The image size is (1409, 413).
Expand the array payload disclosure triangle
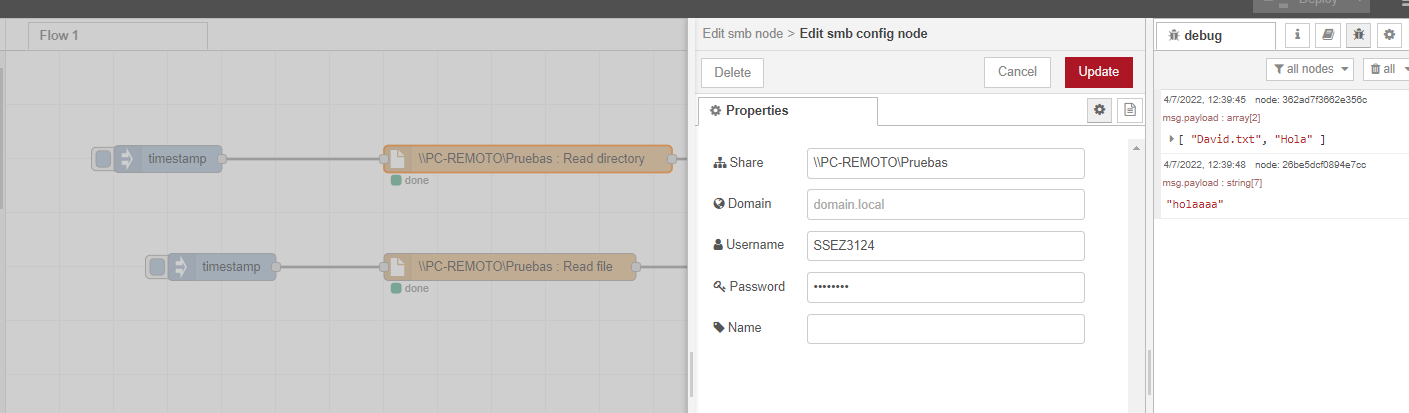pos(1172,139)
